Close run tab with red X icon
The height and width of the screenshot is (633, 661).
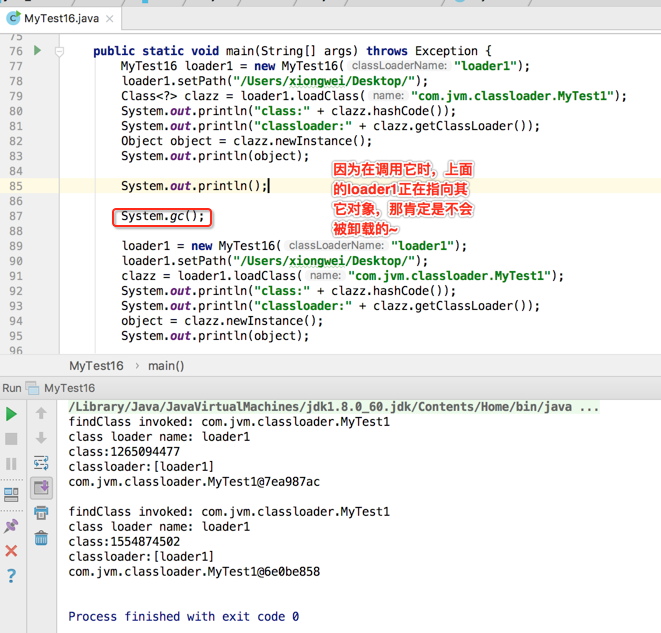(11, 550)
